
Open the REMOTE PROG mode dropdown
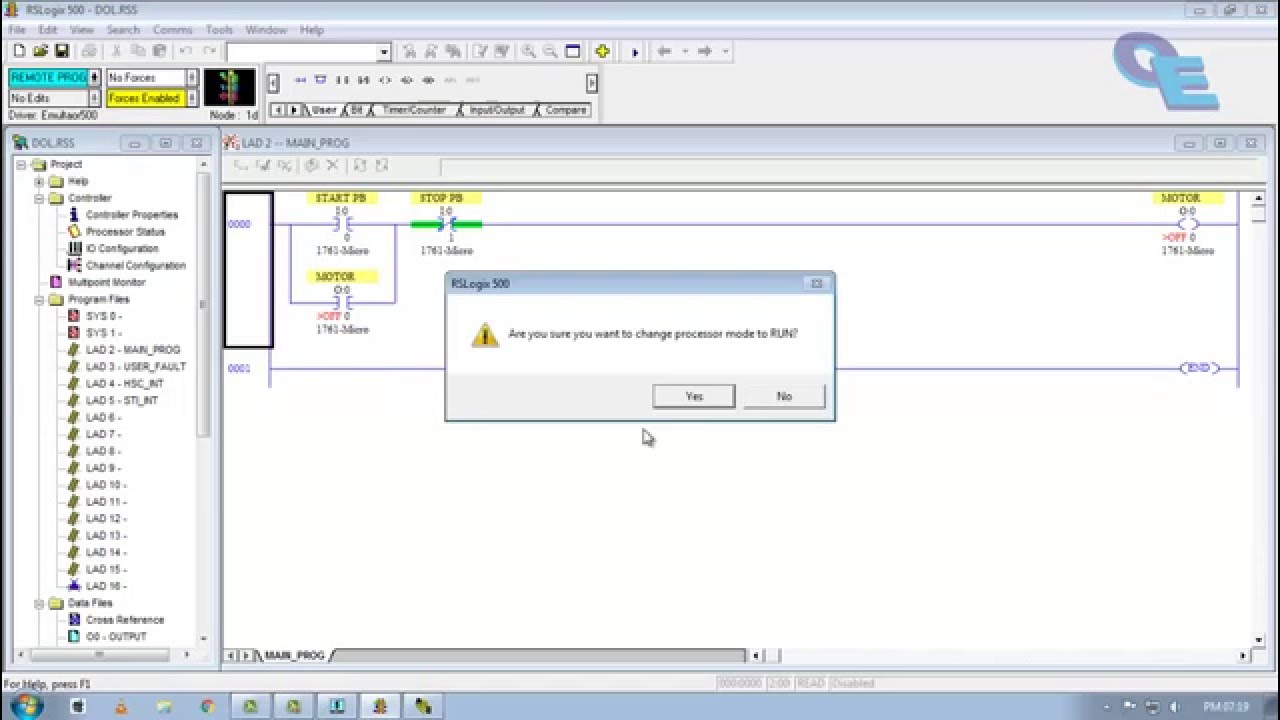tap(95, 78)
